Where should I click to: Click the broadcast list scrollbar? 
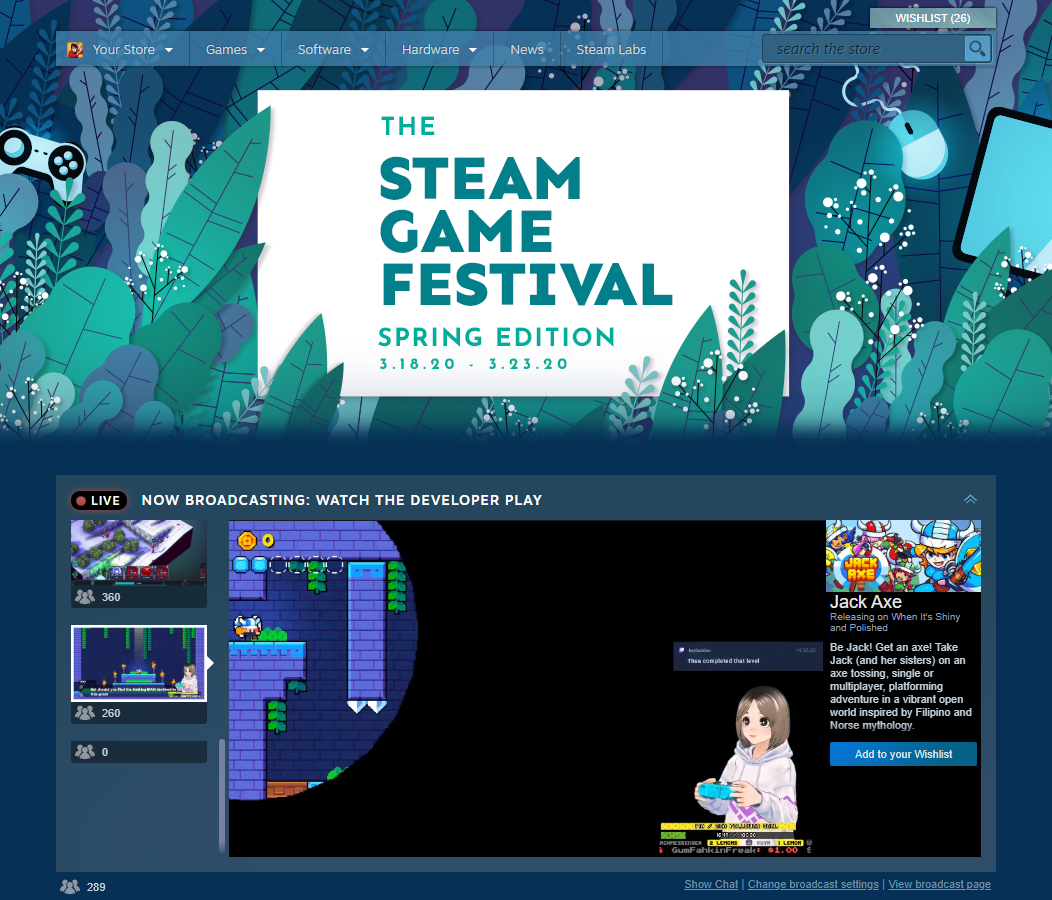(221, 795)
